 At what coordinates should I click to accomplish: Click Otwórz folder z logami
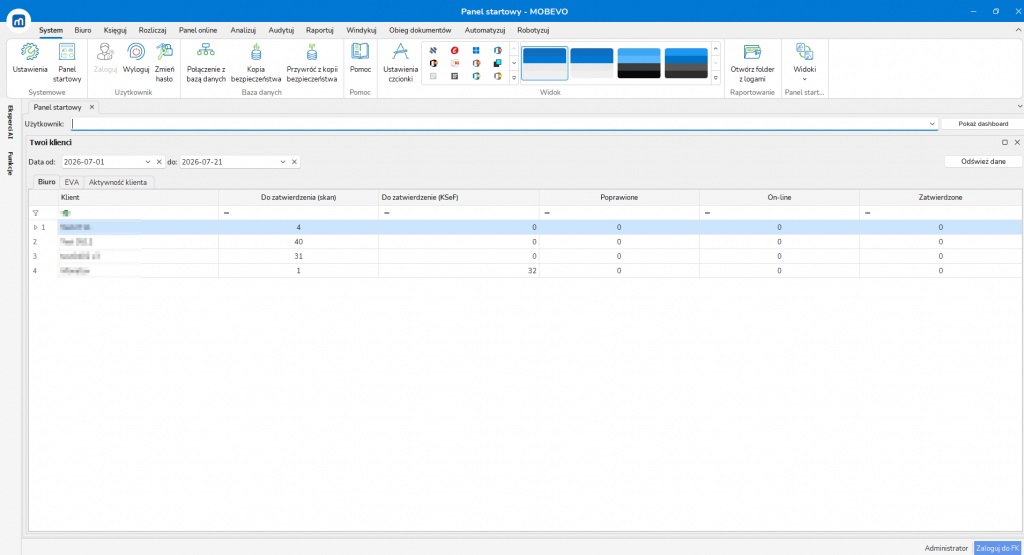752,62
